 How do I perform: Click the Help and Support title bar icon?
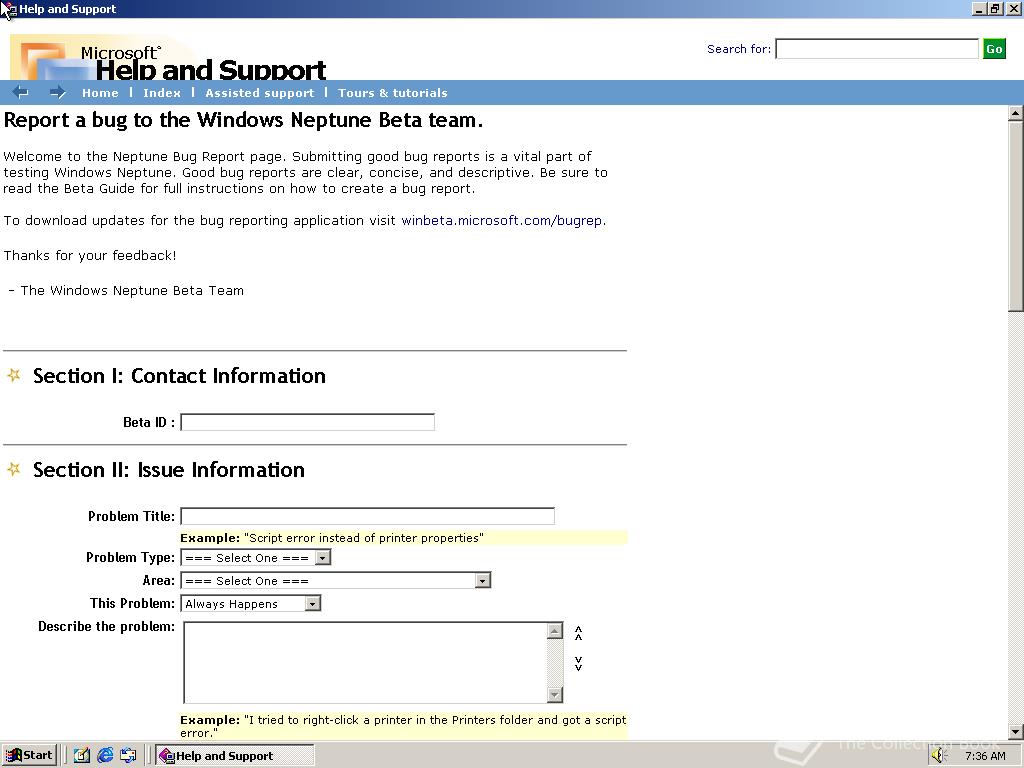(9, 9)
